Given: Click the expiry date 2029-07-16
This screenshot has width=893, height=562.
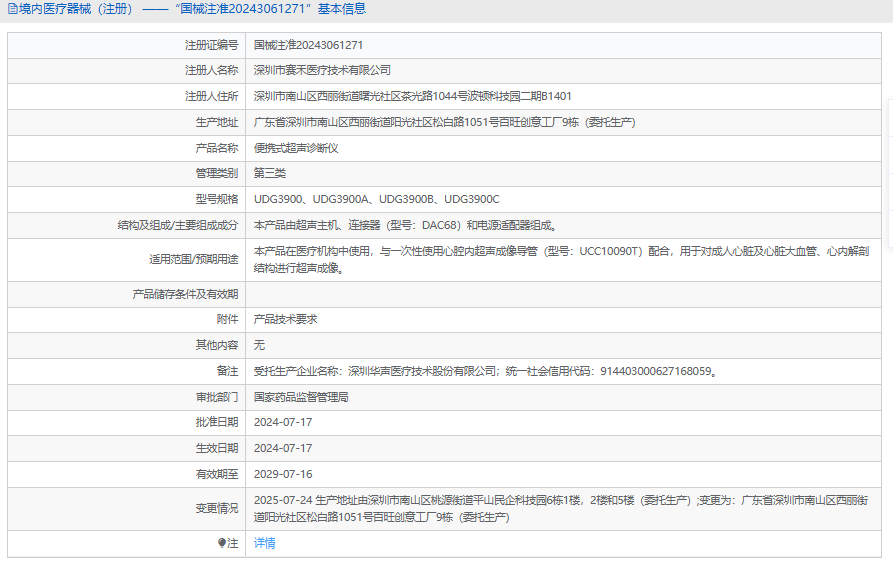Looking at the screenshot, I should pos(283,474).
